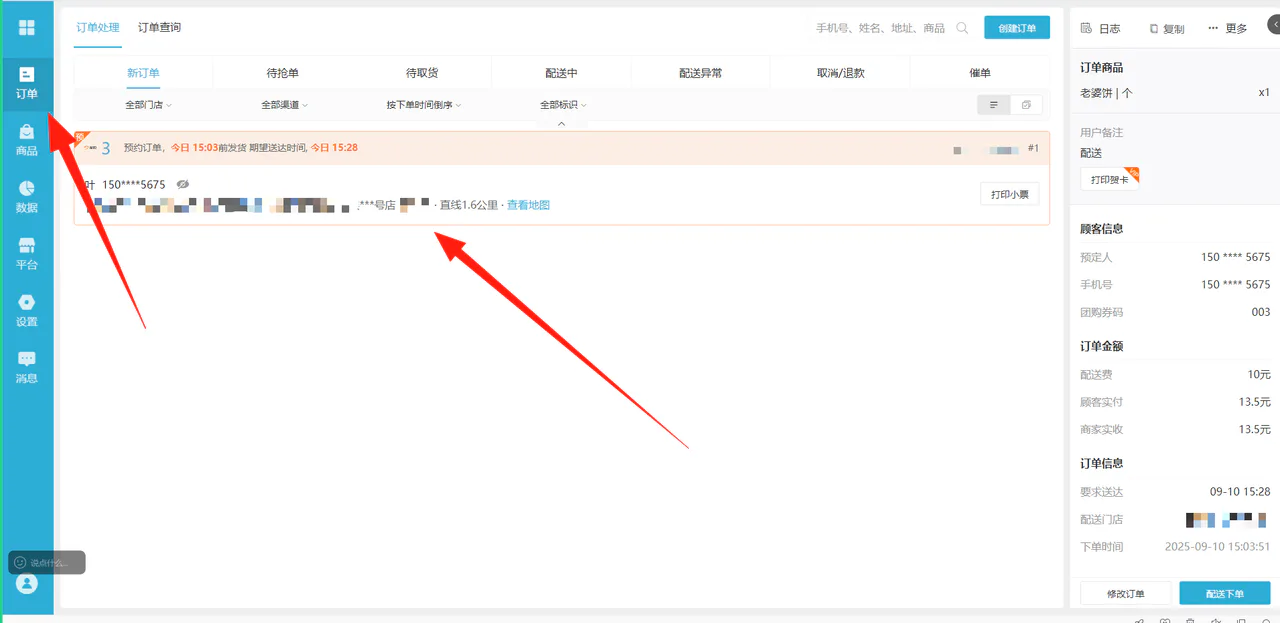Viewport: 1280px width, 623px height.
Task: Switch to the 订单查询 tab
Action: pos(160,28)
